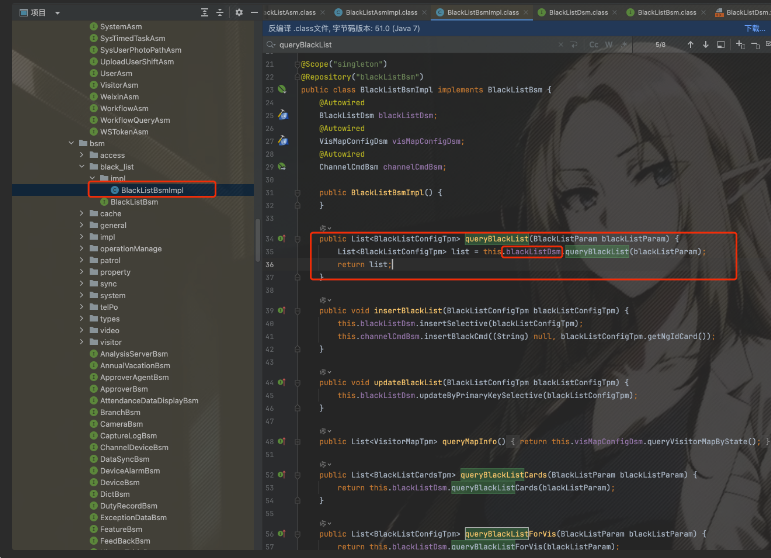771x558 pixels.
Task: Click autowired gutter icon on line 25
Action: (x=283, y=115)
